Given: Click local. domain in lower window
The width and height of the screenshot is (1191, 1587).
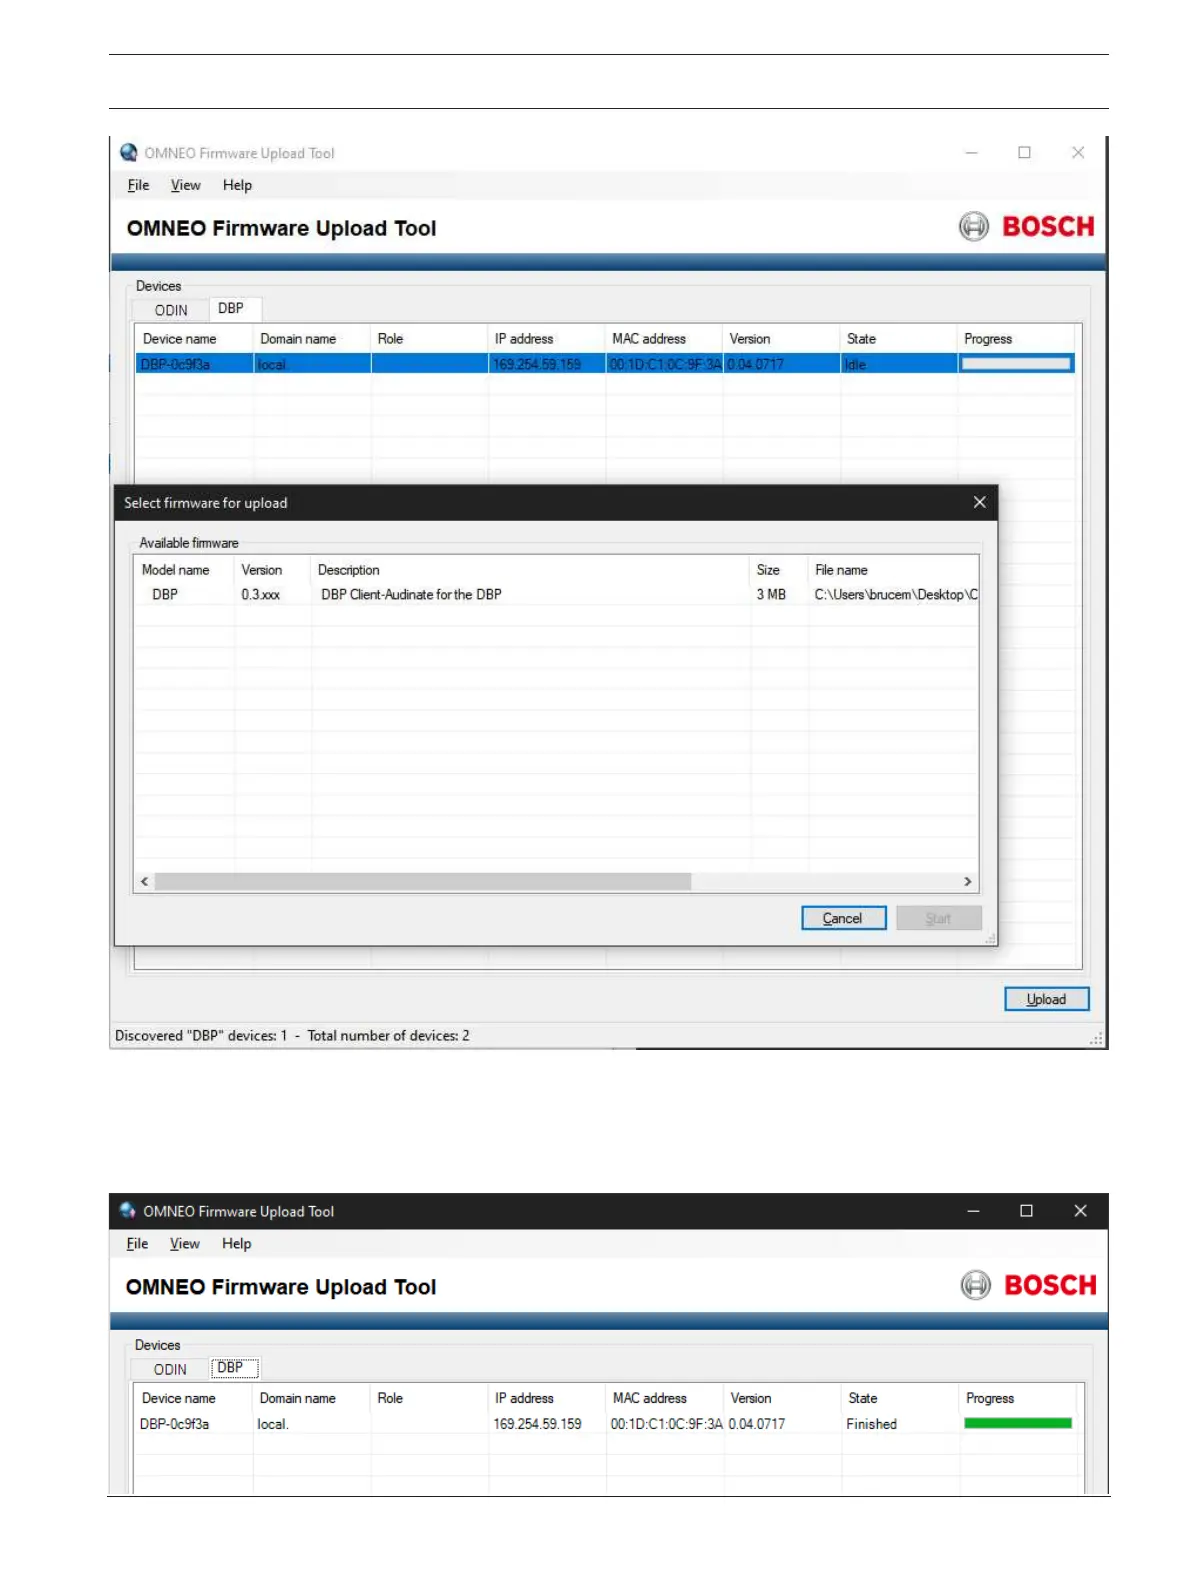Looking at the screenshot, I should (x=272, y=1424).
